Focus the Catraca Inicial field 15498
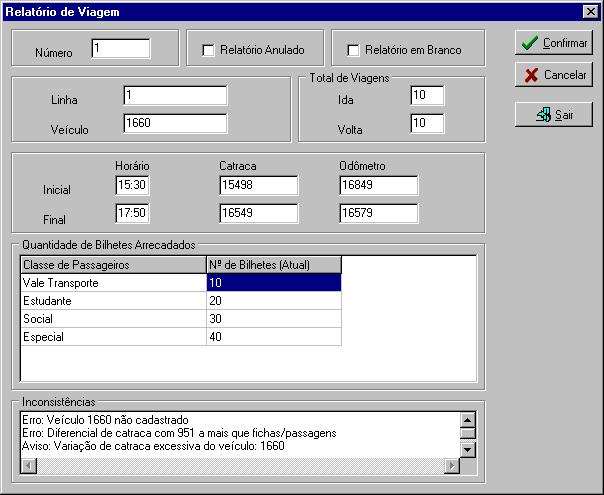This screenshot has height=495, width=604. click(259, 185)
